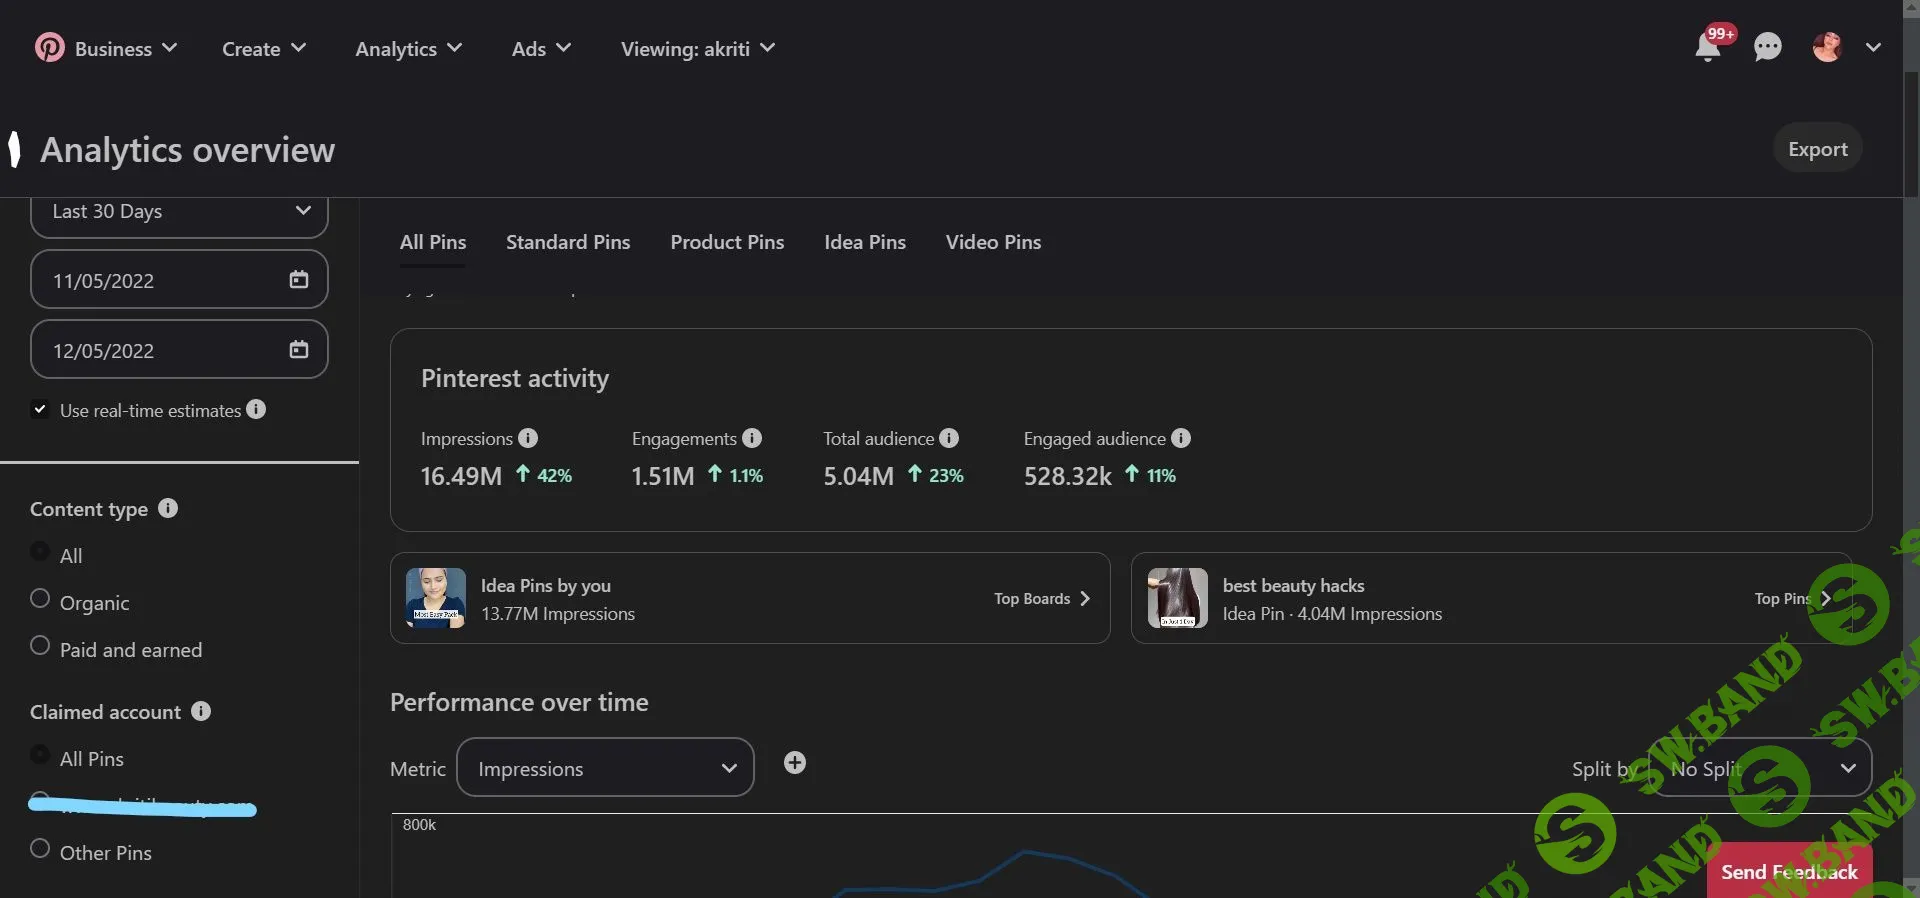Click the profile avatar picture

point(1827,47)
